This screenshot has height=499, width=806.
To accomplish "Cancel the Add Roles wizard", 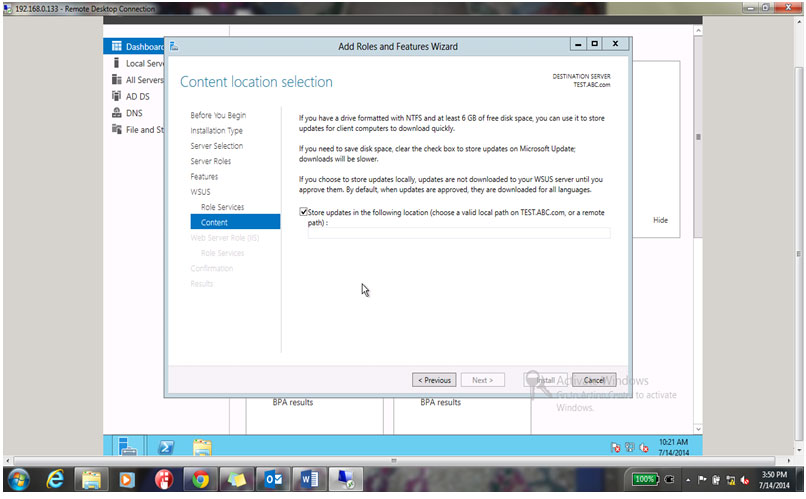I will (594, 380).
